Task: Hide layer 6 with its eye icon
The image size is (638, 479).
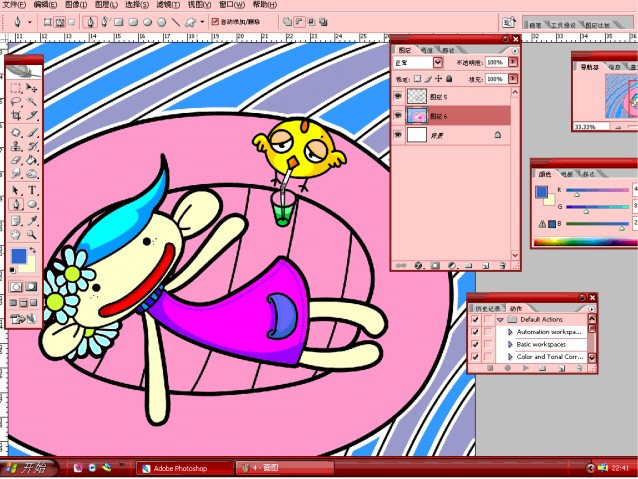Action: (398, 116)
